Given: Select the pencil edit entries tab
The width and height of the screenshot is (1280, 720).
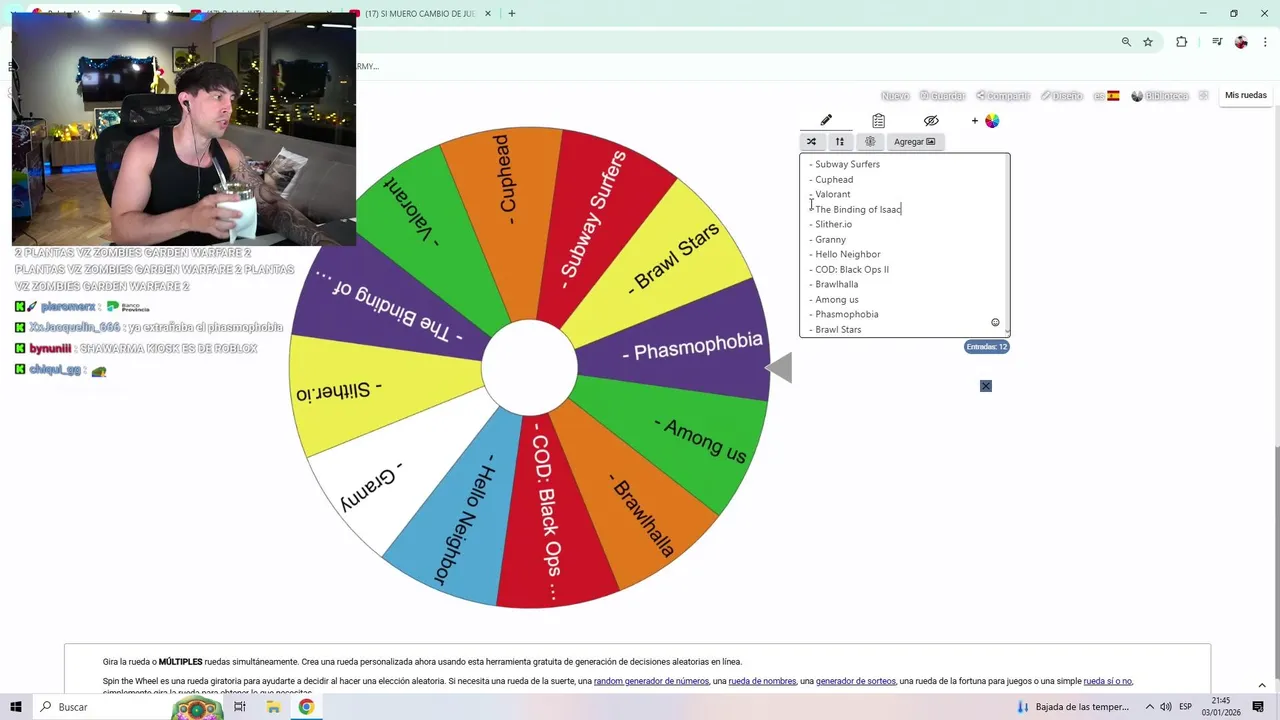Looking at the screenshot, I should (826, 120).
